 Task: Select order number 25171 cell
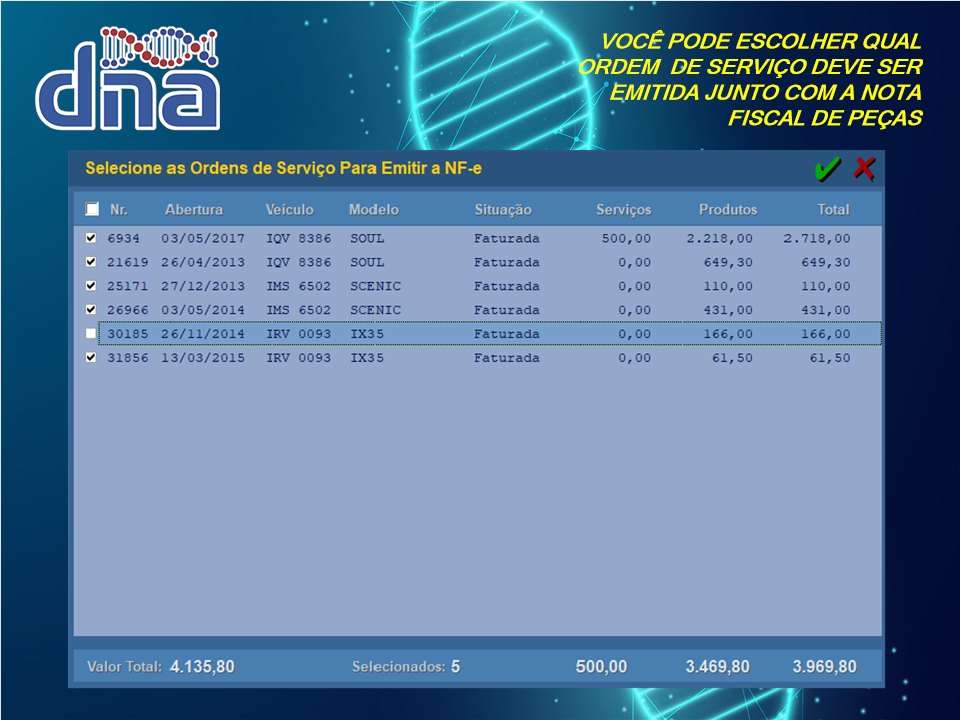[128, 286]
